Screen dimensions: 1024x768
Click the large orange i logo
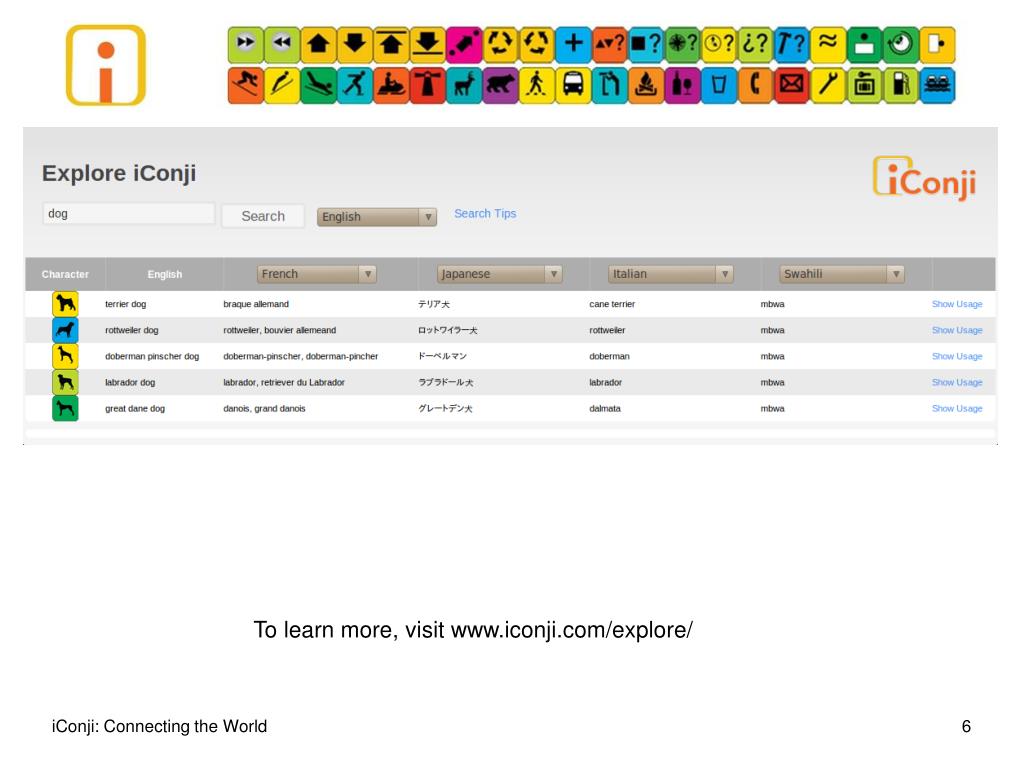(x=106, y=65)
